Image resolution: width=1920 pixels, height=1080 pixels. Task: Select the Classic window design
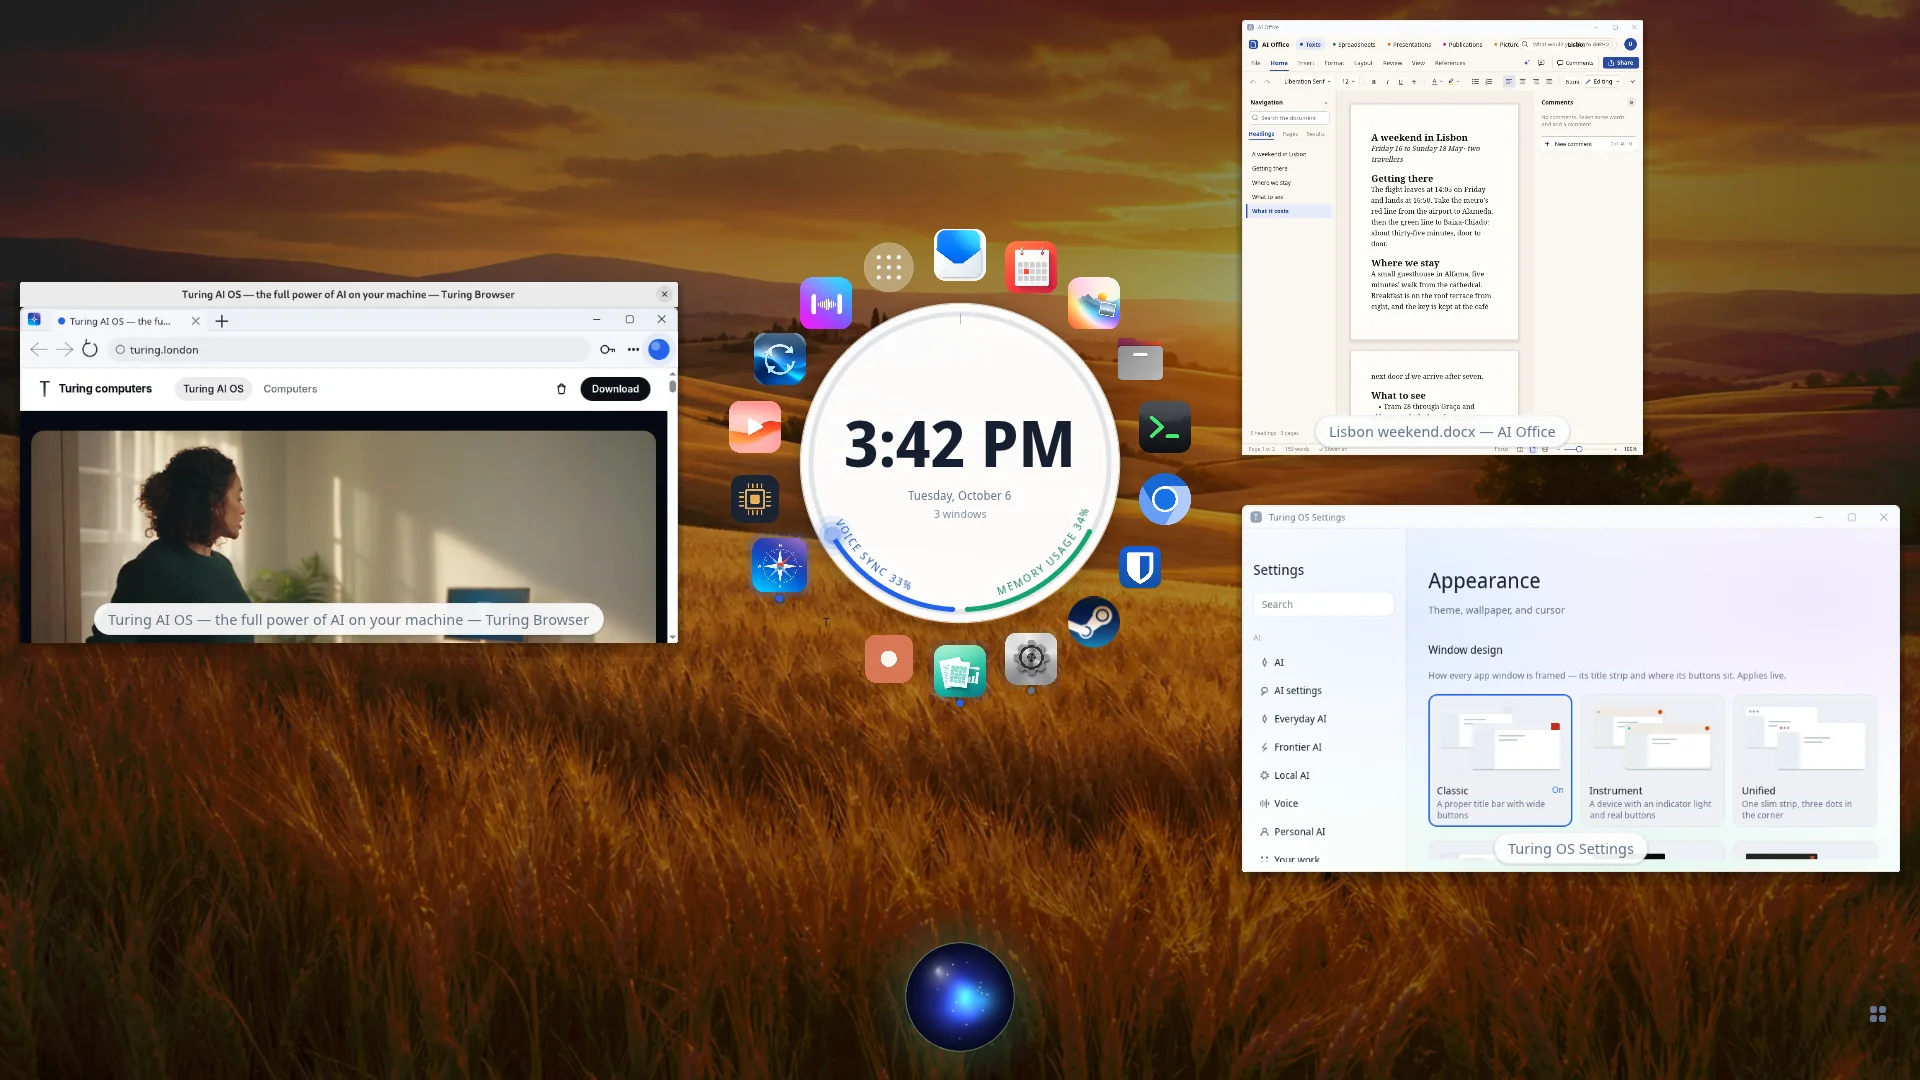click(x=1500, y=760)
